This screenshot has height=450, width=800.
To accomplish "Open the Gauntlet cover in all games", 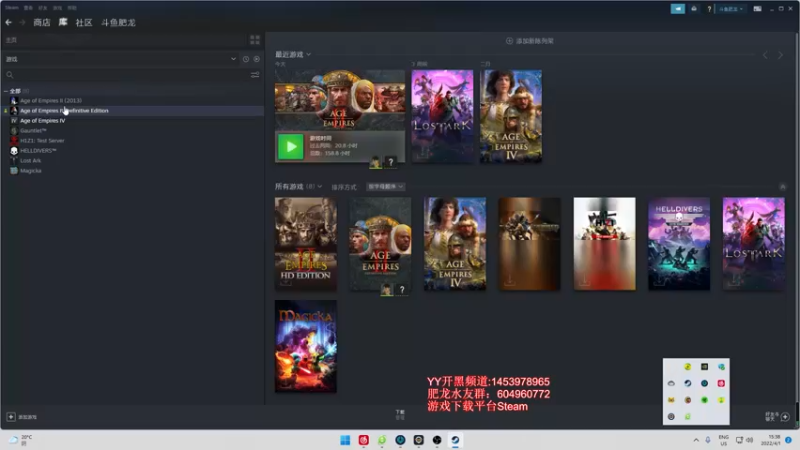I will [x=529, y=244].
